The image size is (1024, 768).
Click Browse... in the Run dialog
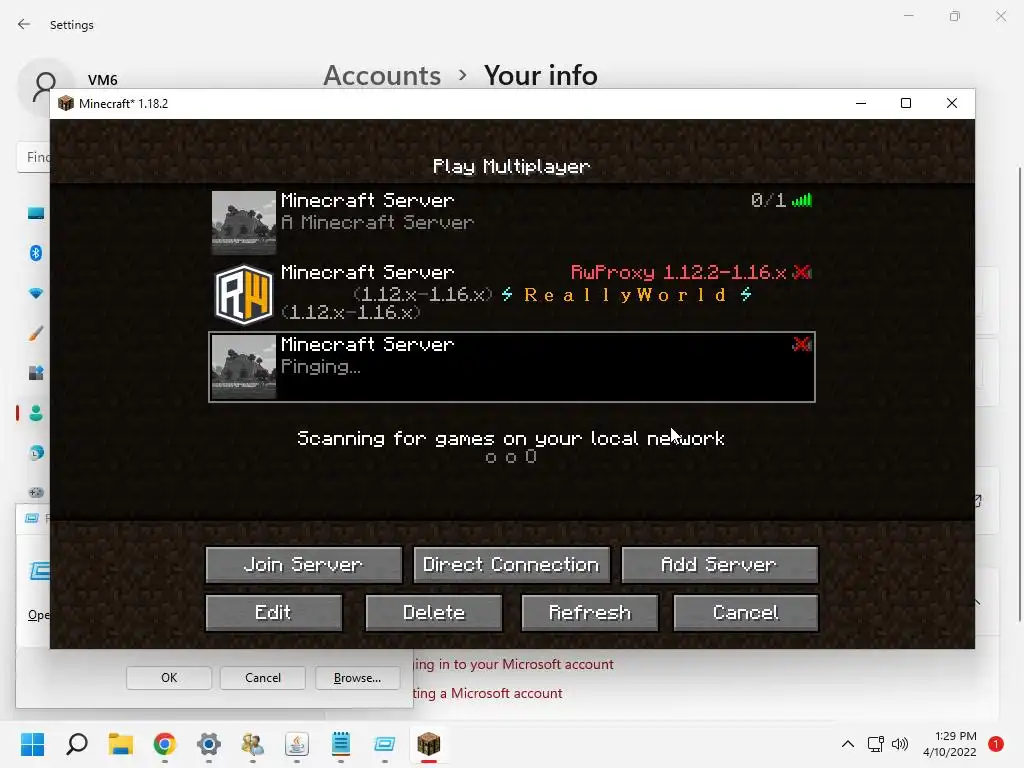tap(357, 678)
